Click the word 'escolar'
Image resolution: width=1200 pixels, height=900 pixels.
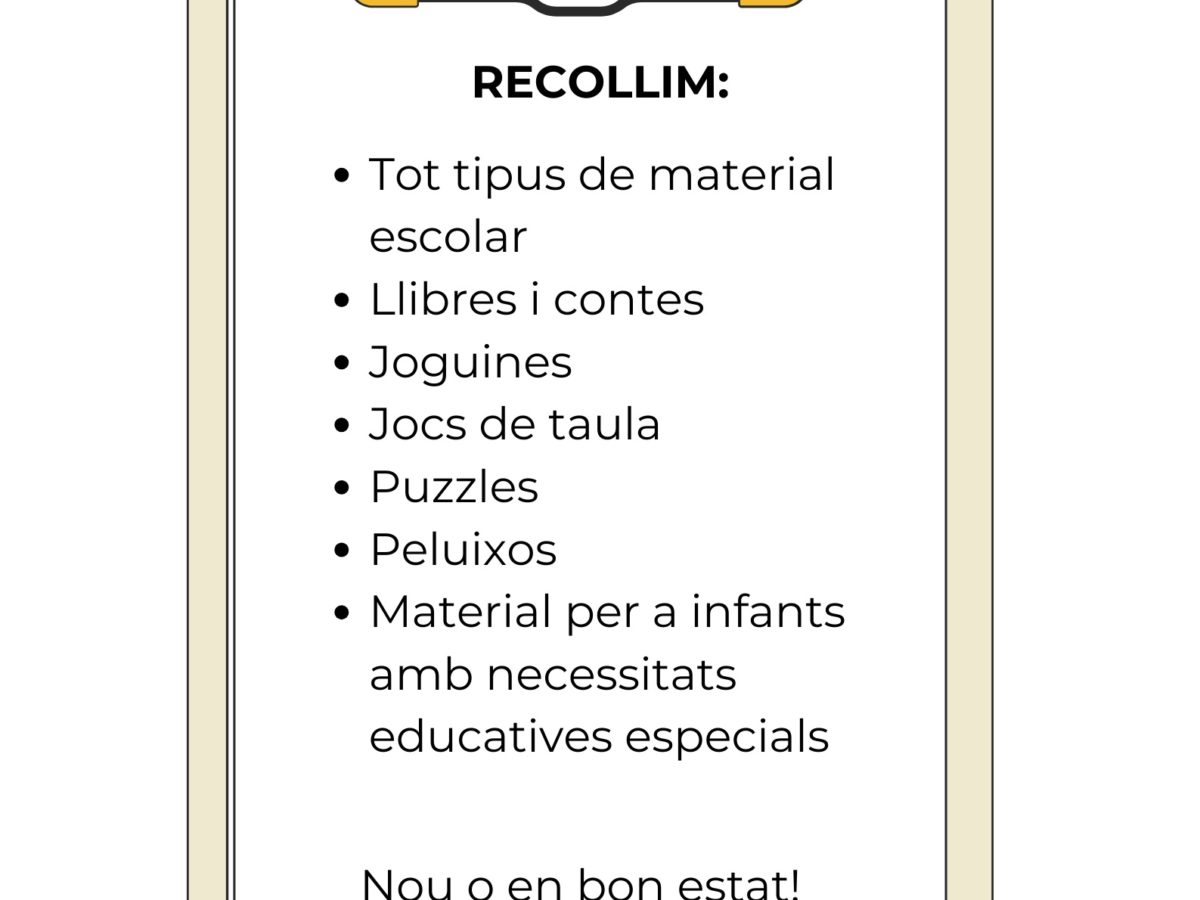tap(447, 237)
